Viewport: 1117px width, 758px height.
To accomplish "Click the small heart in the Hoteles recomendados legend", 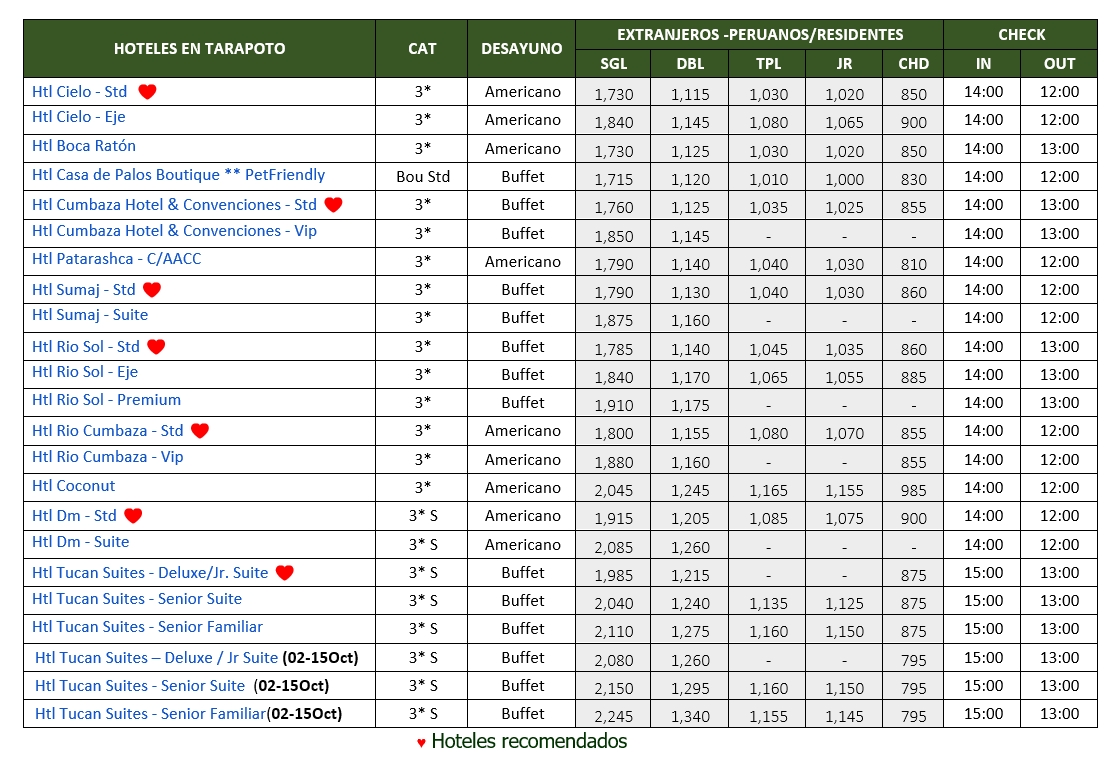I will coord(422,743).
